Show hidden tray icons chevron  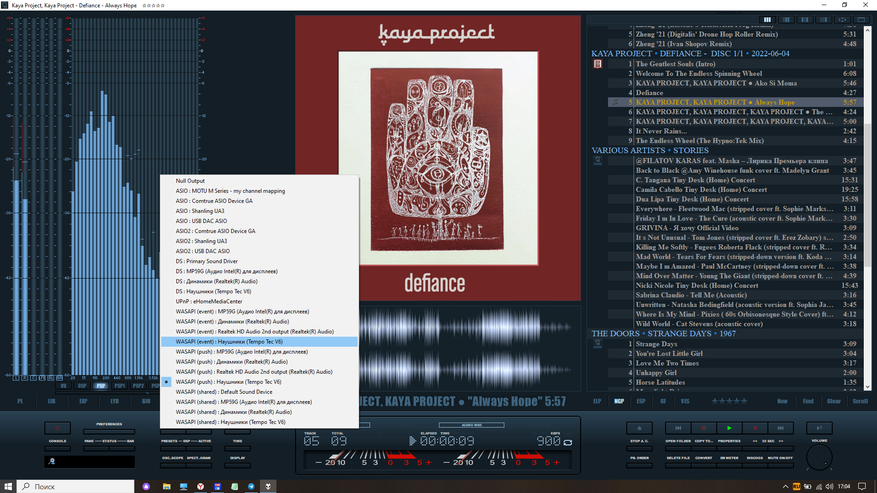pyautogui.click(x=785, y=486)
